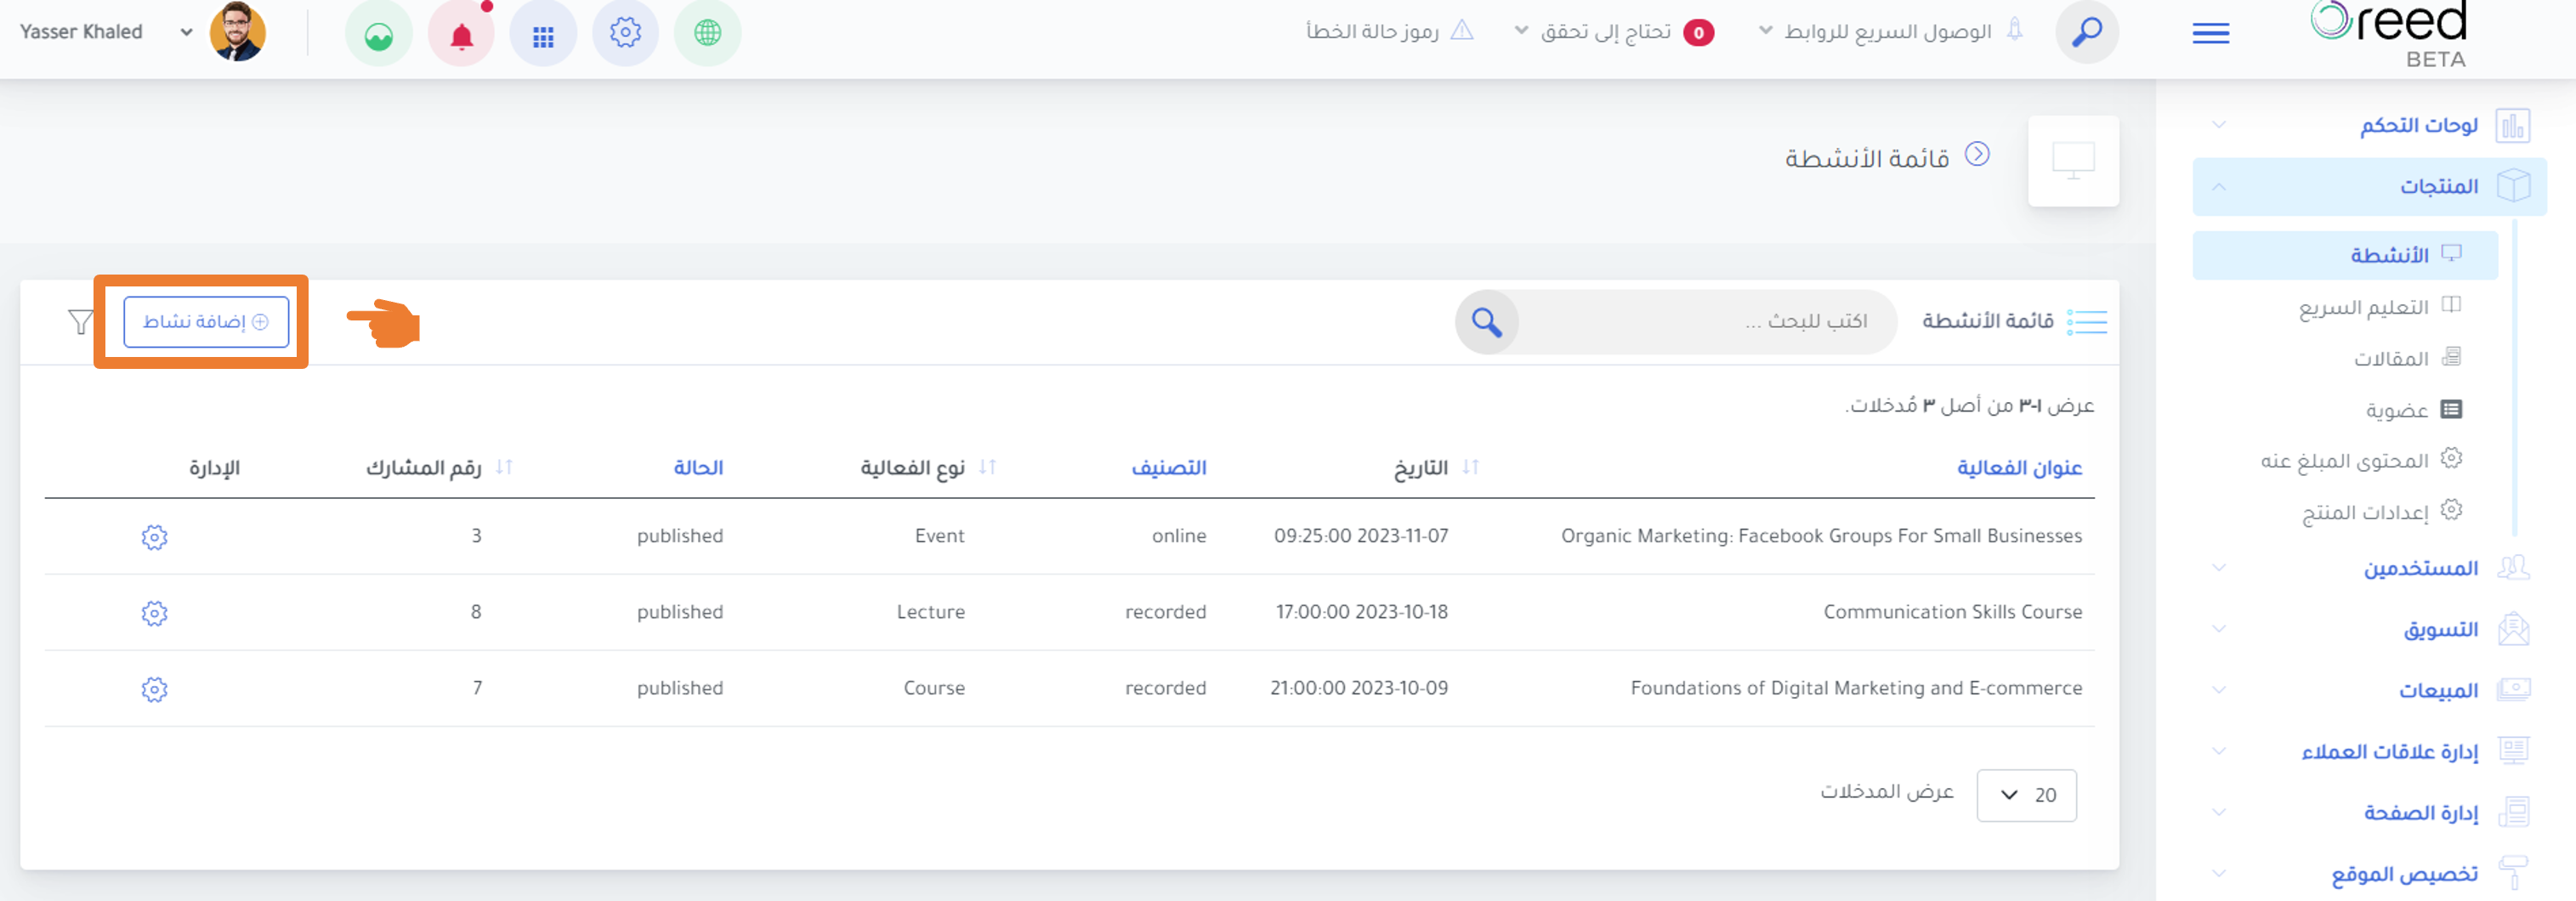Click the green globe language icon
Viewport: 2576px width, 901px height.
click(x=707, y=33)
